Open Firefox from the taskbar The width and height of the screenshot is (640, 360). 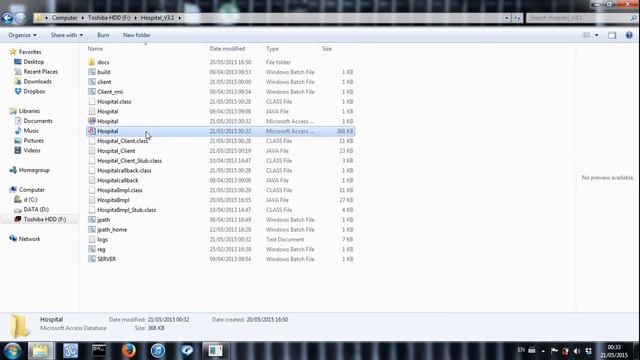(129, 351)
